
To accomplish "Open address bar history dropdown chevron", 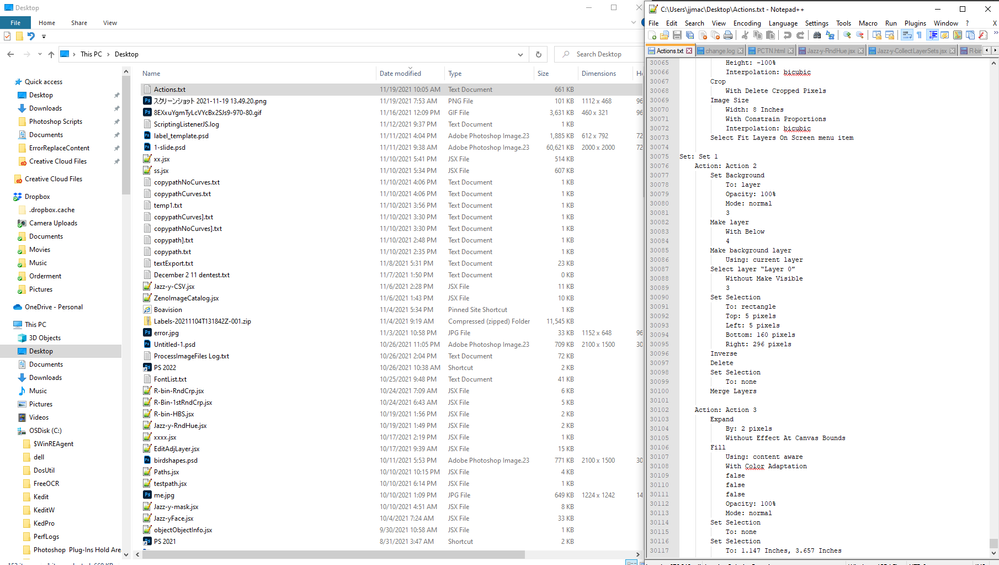I will click(521, 54).
